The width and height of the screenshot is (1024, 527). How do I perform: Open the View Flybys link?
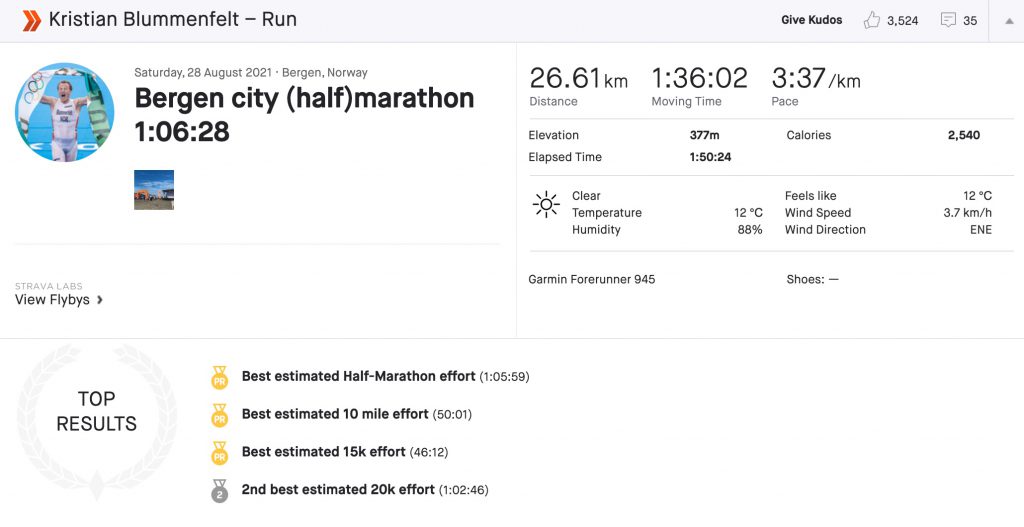tap(52, 300)
